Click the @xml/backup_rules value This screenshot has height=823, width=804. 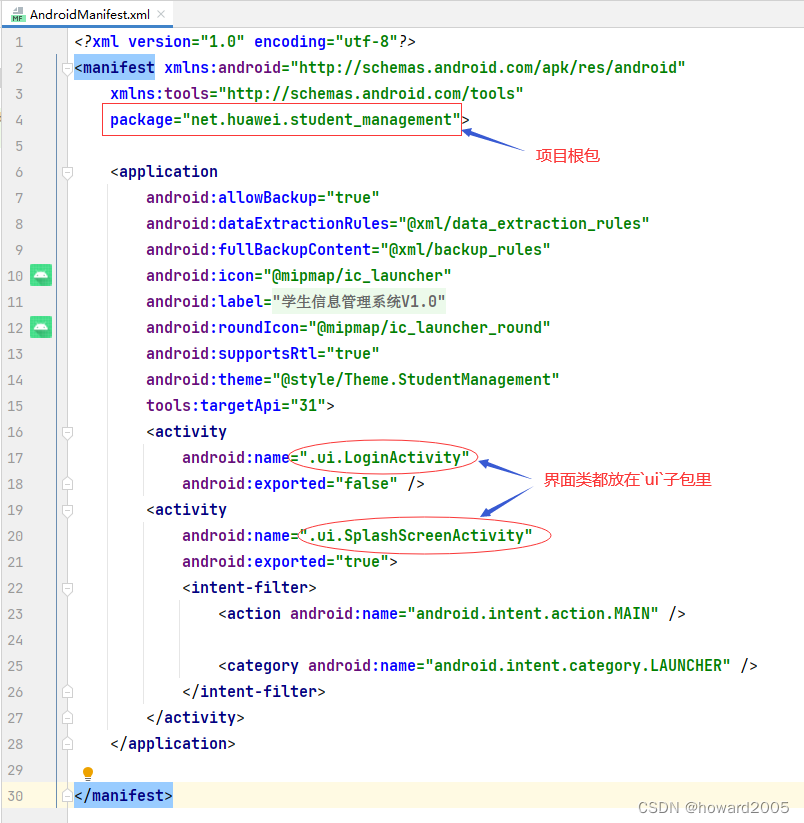[466, 250]
